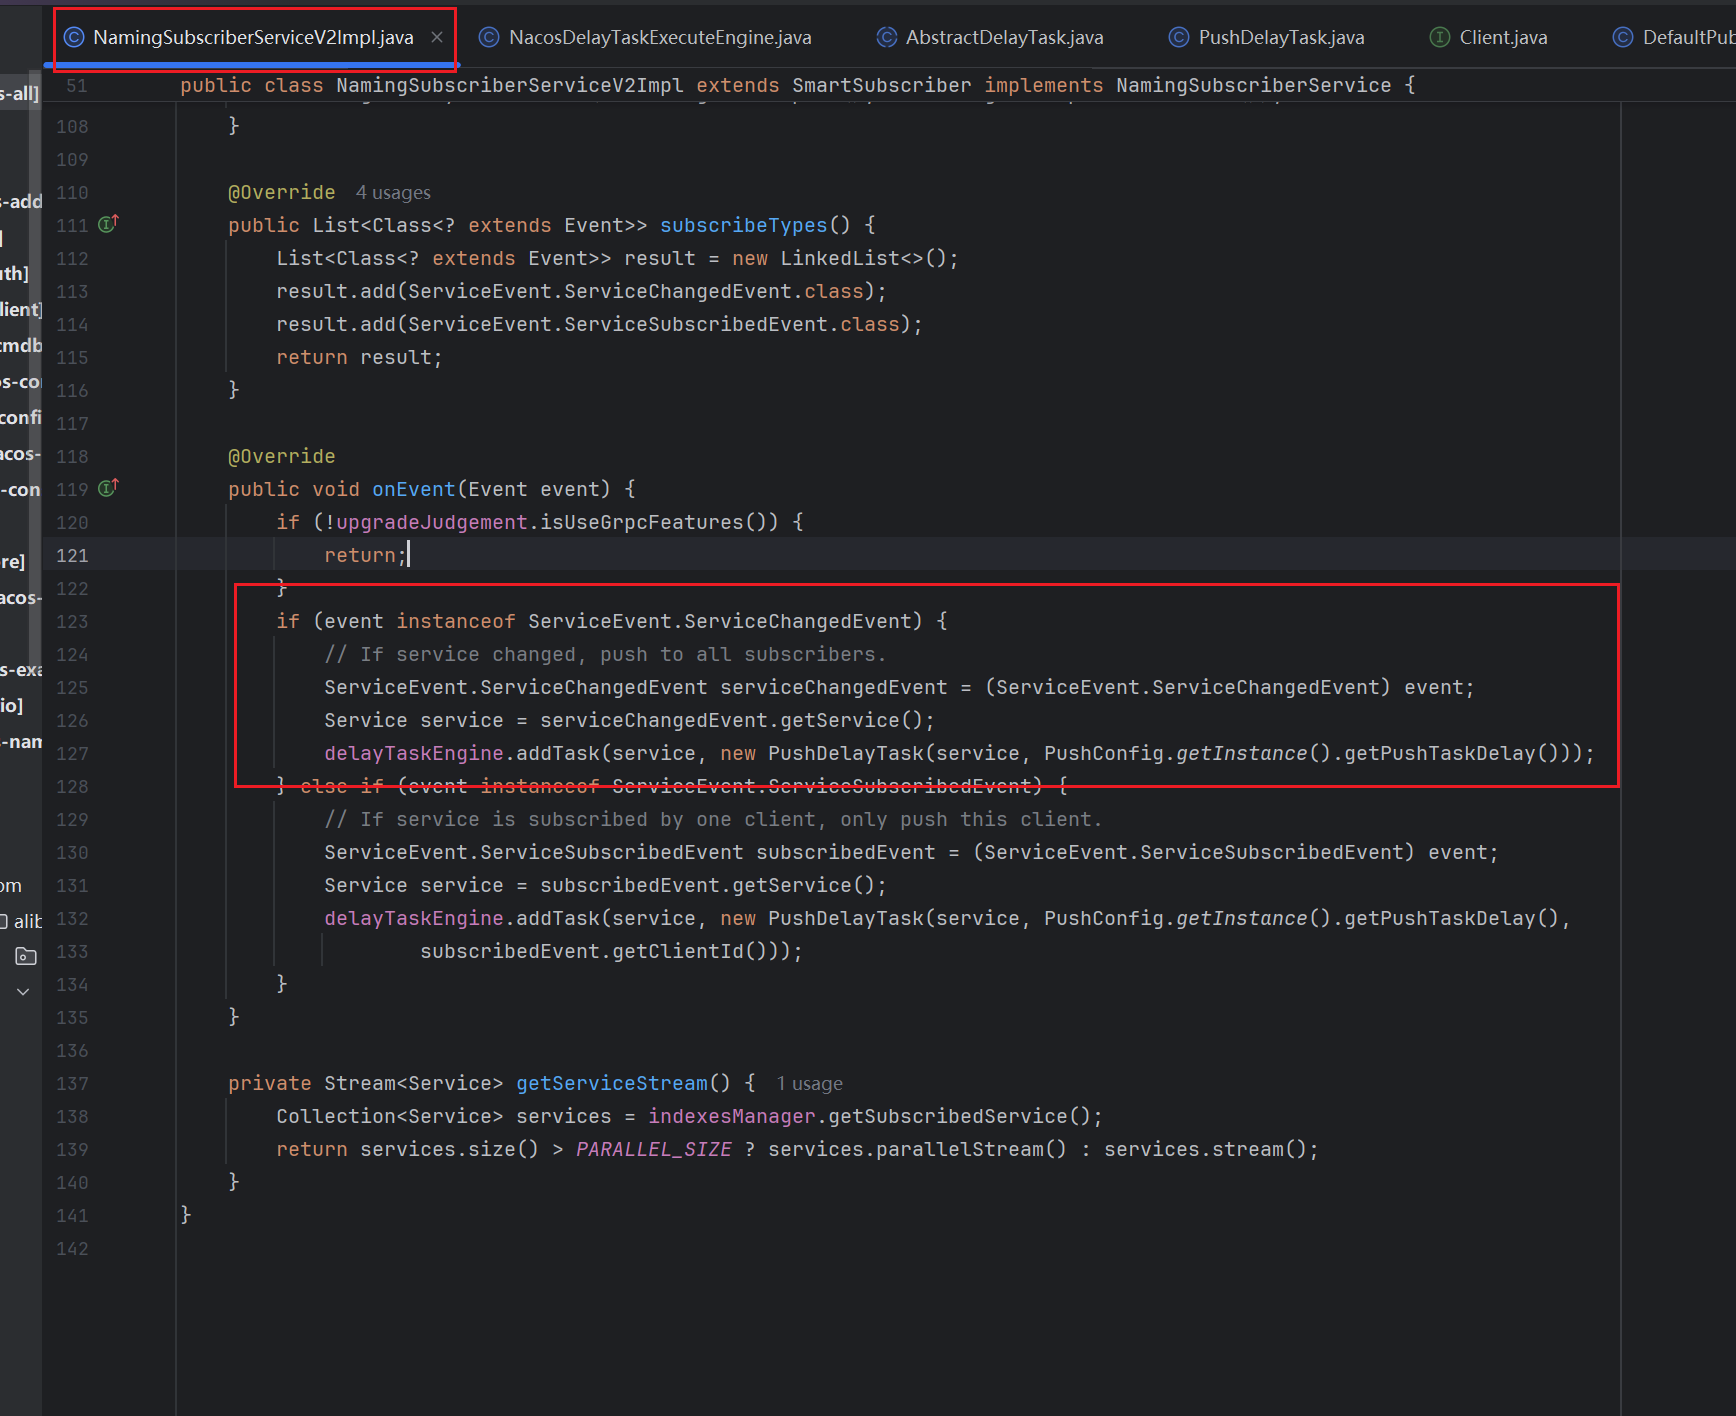This screenshot has height=1416, width=1736.
Task: Open the AbstractDelayTask.java tab
Action: pyautogui.click(x=1004, y=37)
